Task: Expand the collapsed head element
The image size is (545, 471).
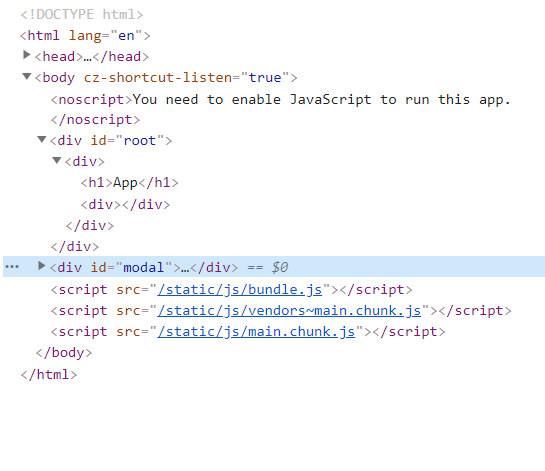Action: 26,55
